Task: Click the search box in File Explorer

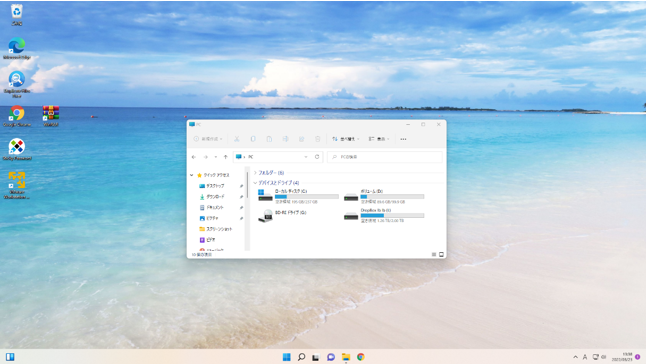Action: (385, 157)
